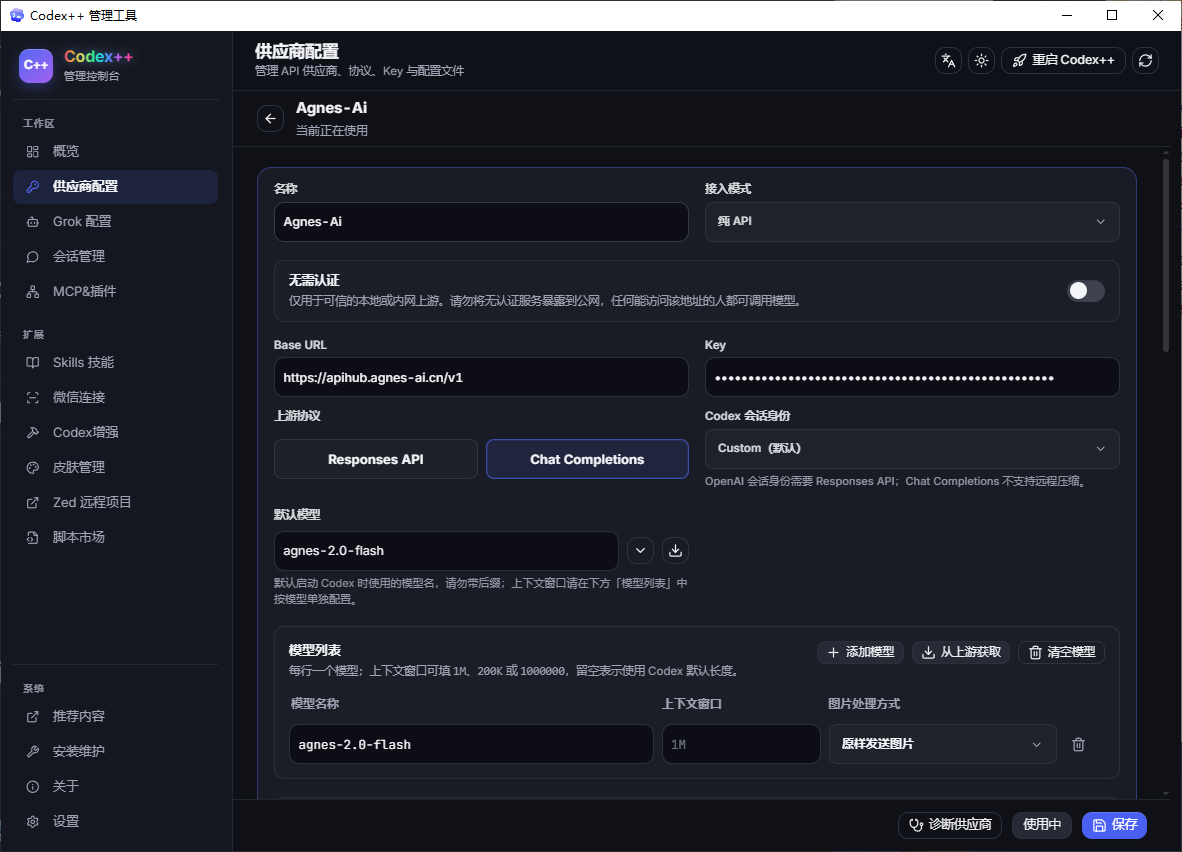Expand the default model chevron dropdown

[640, 550]
